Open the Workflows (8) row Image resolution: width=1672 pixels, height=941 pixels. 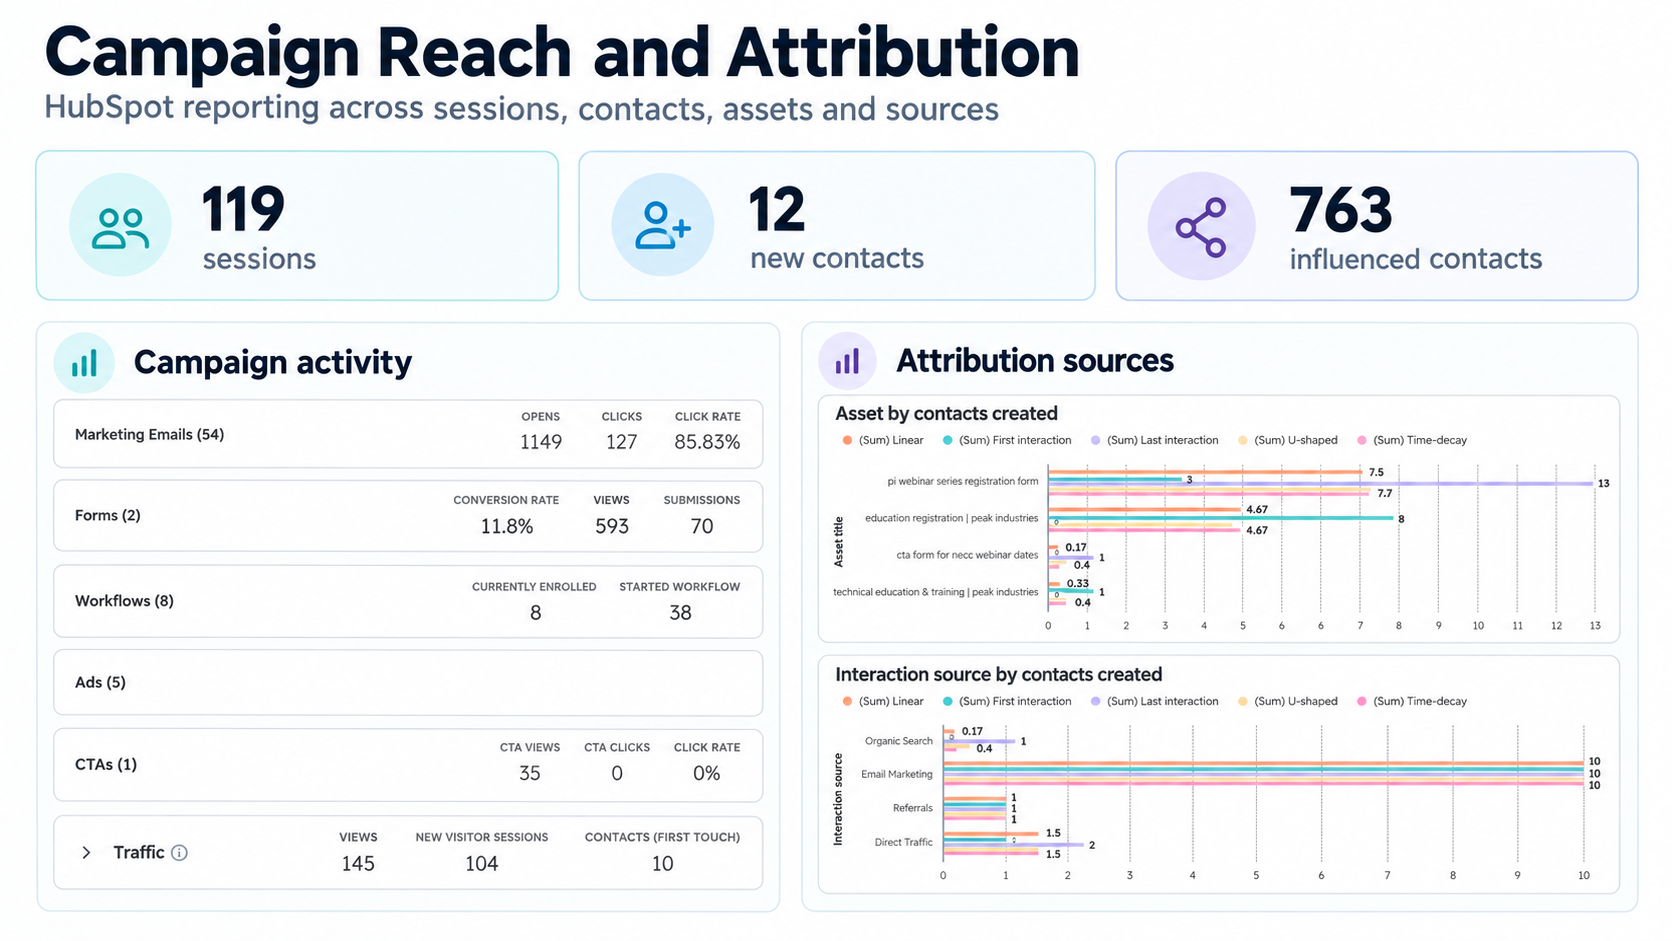point(408,601)
